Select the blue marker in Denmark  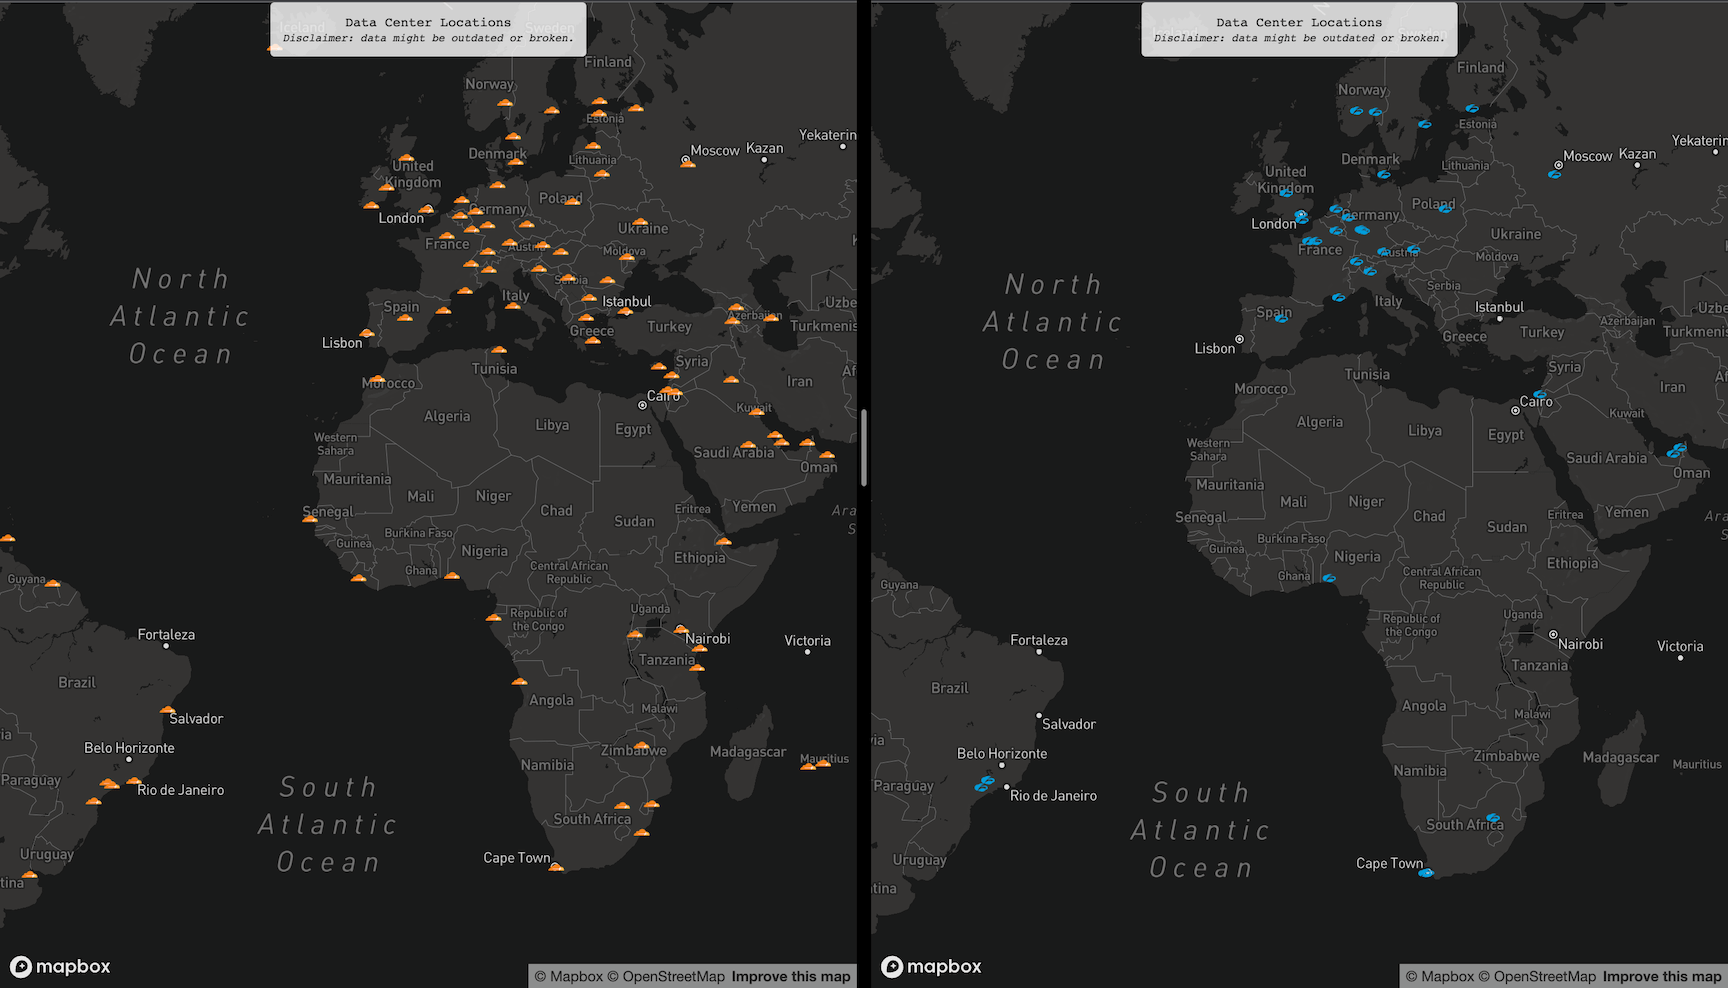coord(1383,174)
